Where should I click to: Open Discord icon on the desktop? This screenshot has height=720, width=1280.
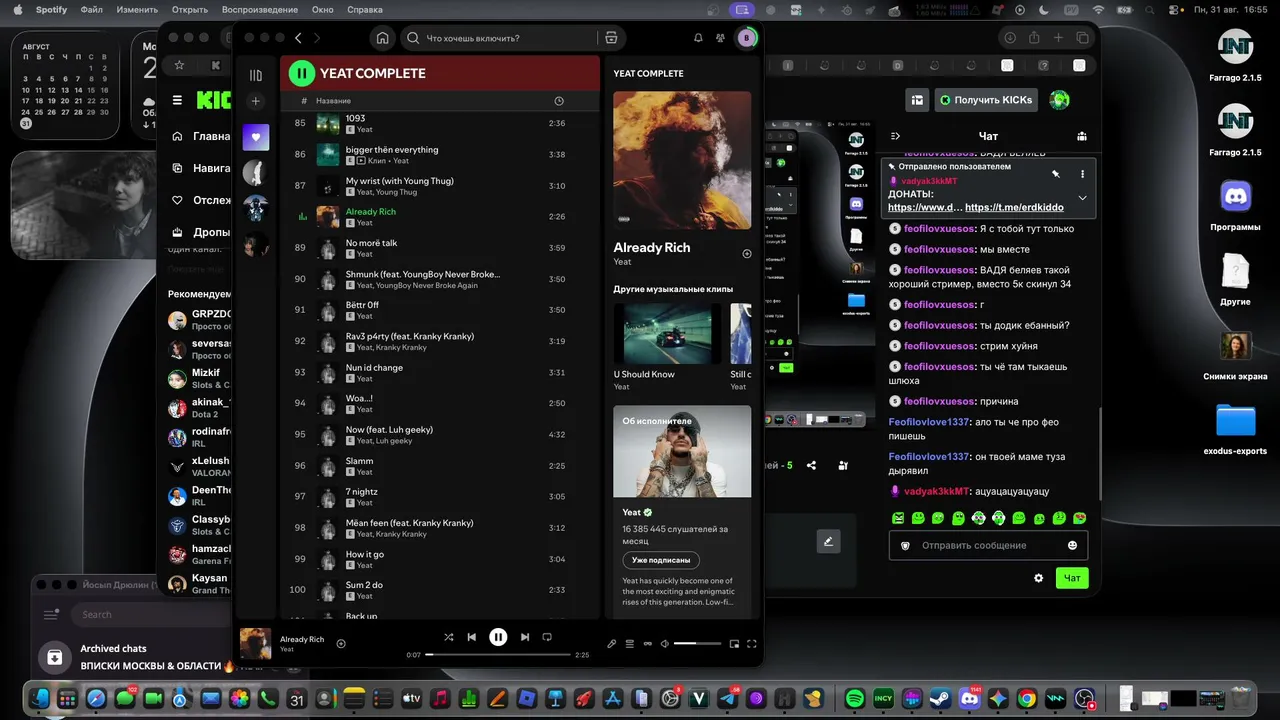click(1236, 196)
